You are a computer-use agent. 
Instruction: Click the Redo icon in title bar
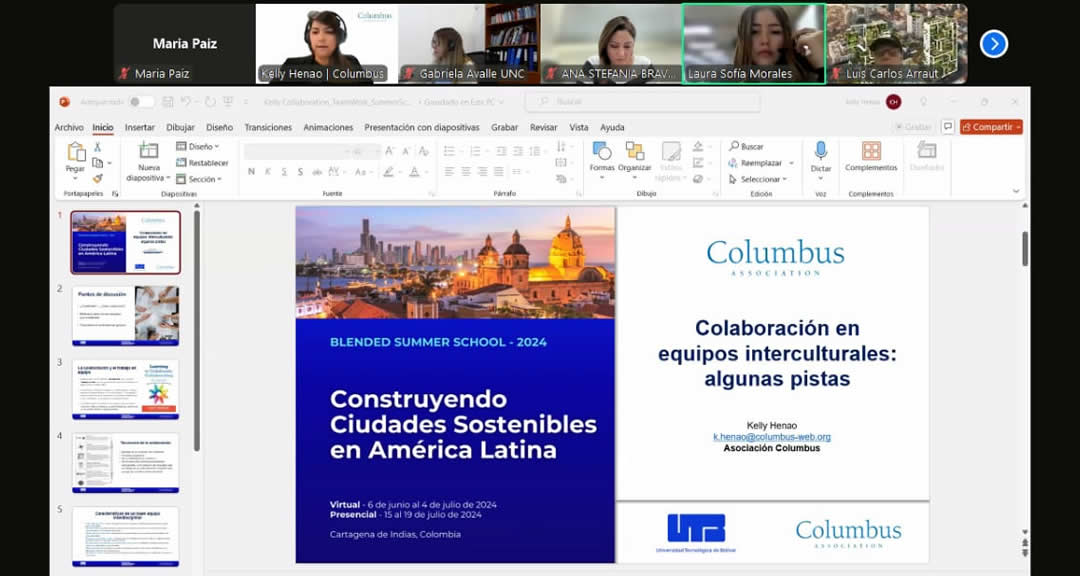(x=210, y=102)
